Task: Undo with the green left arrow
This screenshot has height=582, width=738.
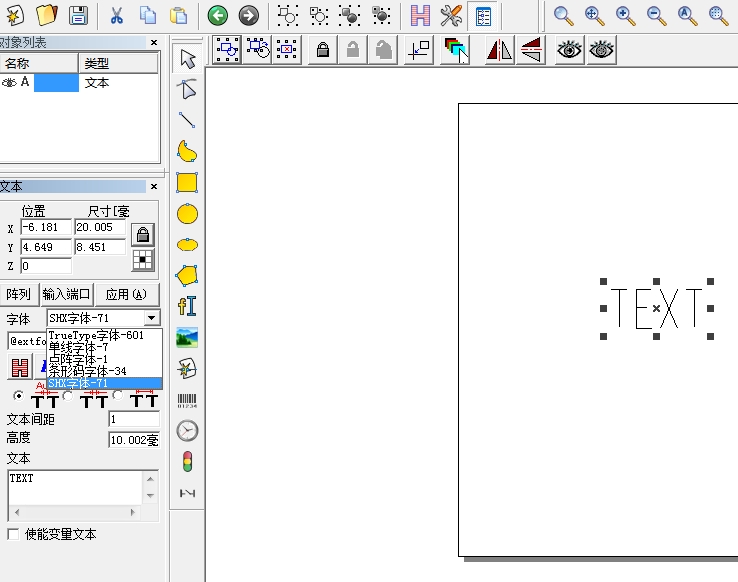Action: click(217, 16)
